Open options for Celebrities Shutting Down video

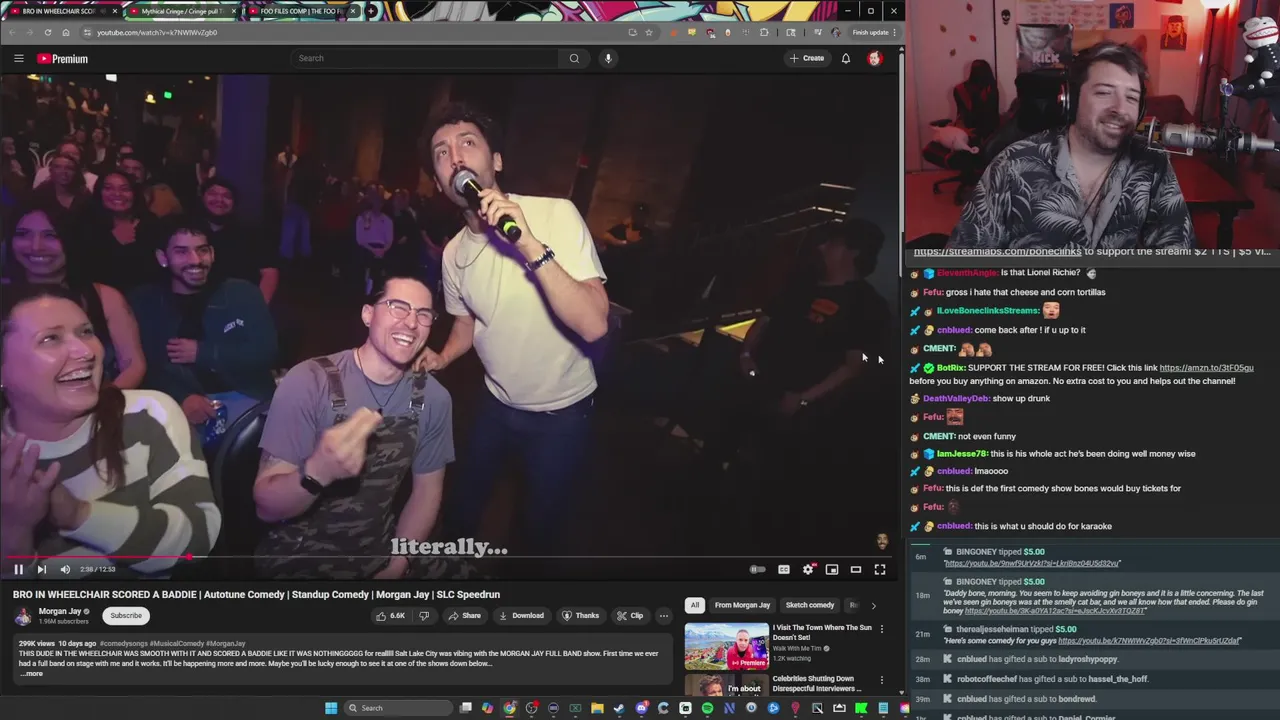click(x=881, y=680)
